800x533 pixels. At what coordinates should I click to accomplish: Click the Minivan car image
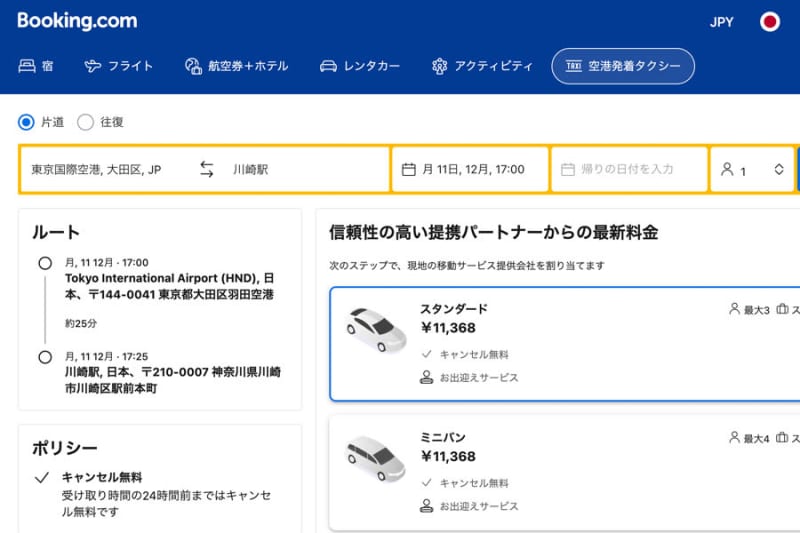(375, 458)
